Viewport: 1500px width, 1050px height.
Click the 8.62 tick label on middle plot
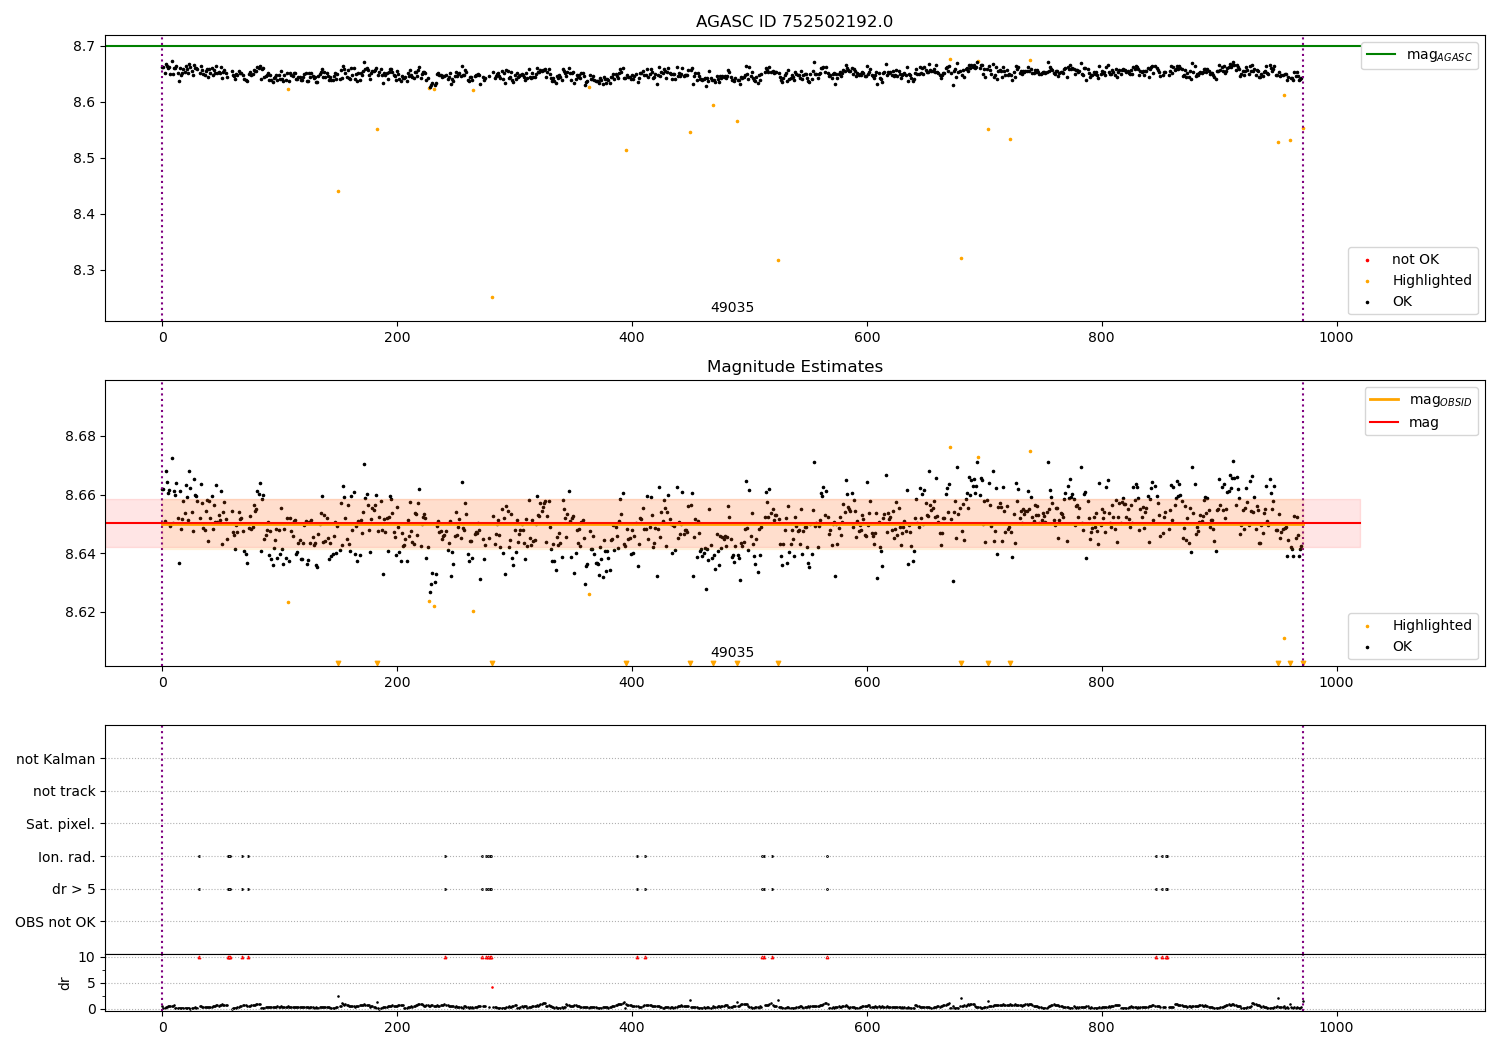[80, 613]
